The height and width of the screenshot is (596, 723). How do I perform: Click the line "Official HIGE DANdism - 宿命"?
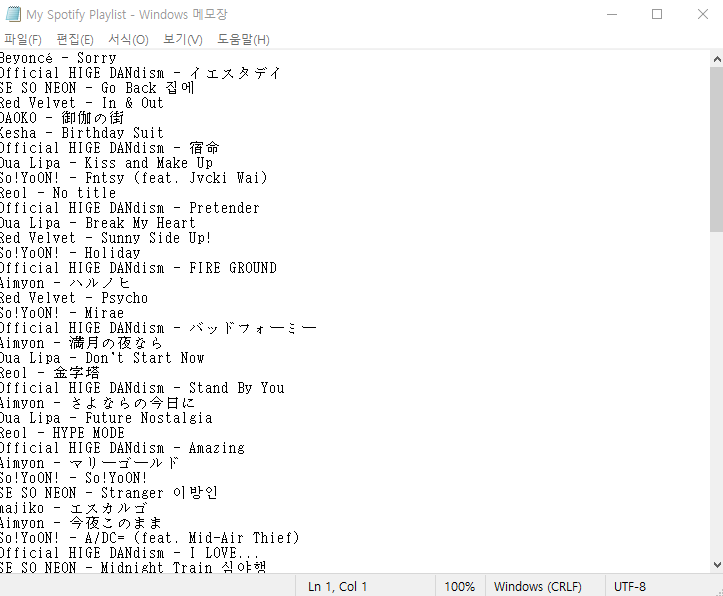click(x=110, y=148)
